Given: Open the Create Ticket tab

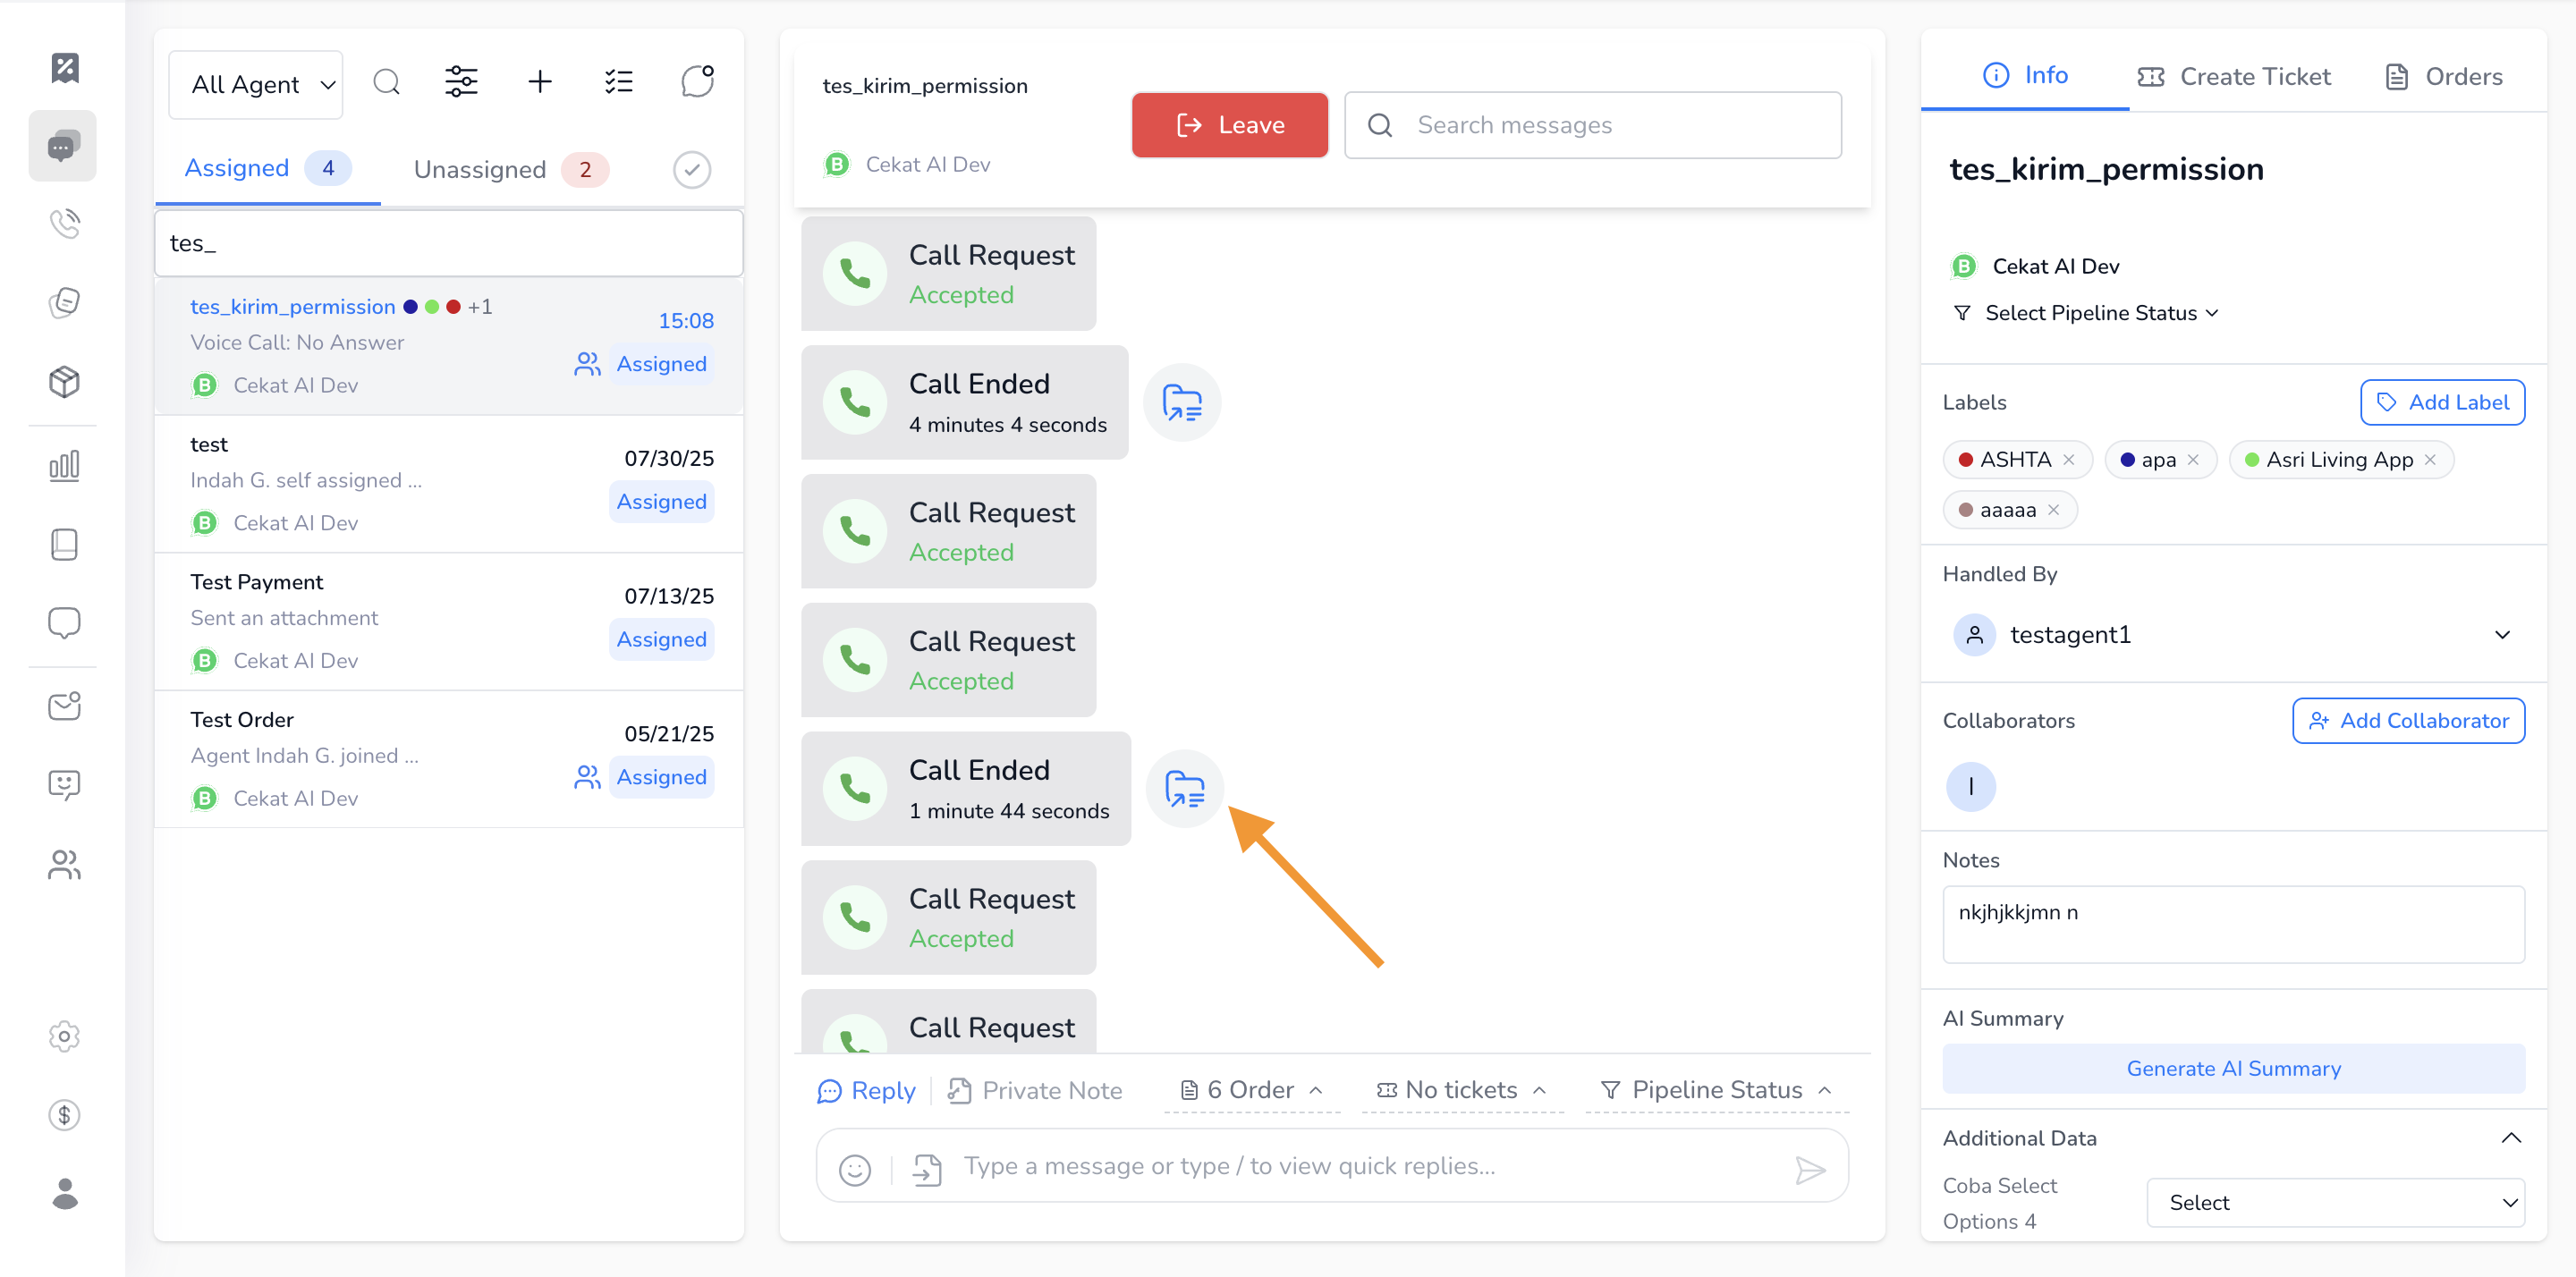Looking at the screenshot, I should click(2234, 77).
